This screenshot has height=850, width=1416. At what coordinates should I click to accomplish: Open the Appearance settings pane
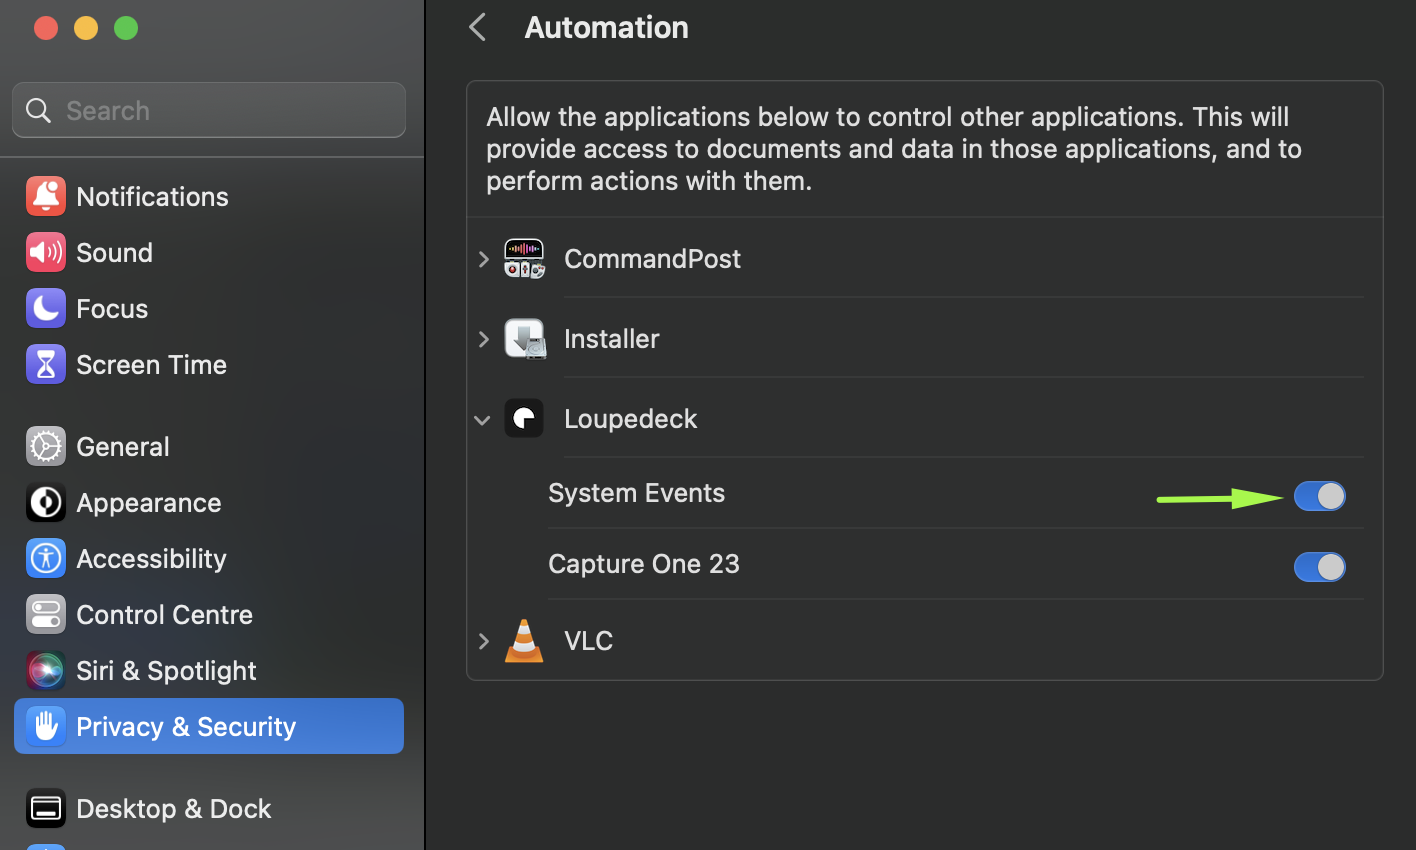148,503
